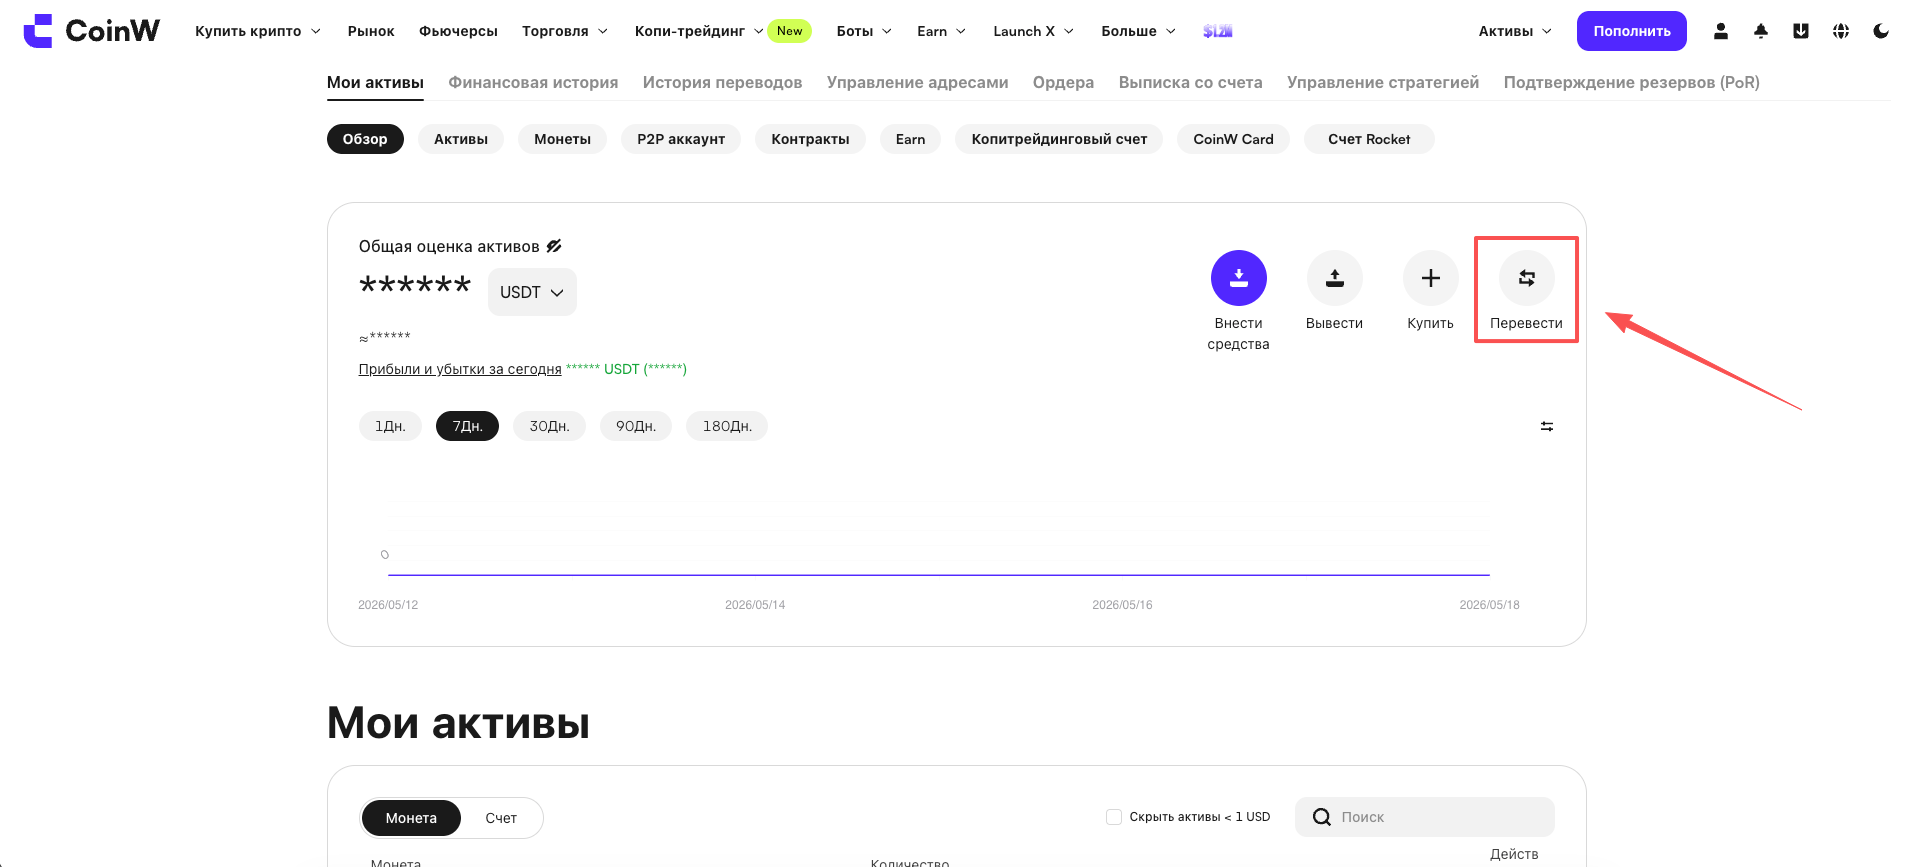Screen dimensions: 1914x867
Task: Open the Фьючерсы menu item
Action: (458, 31)
